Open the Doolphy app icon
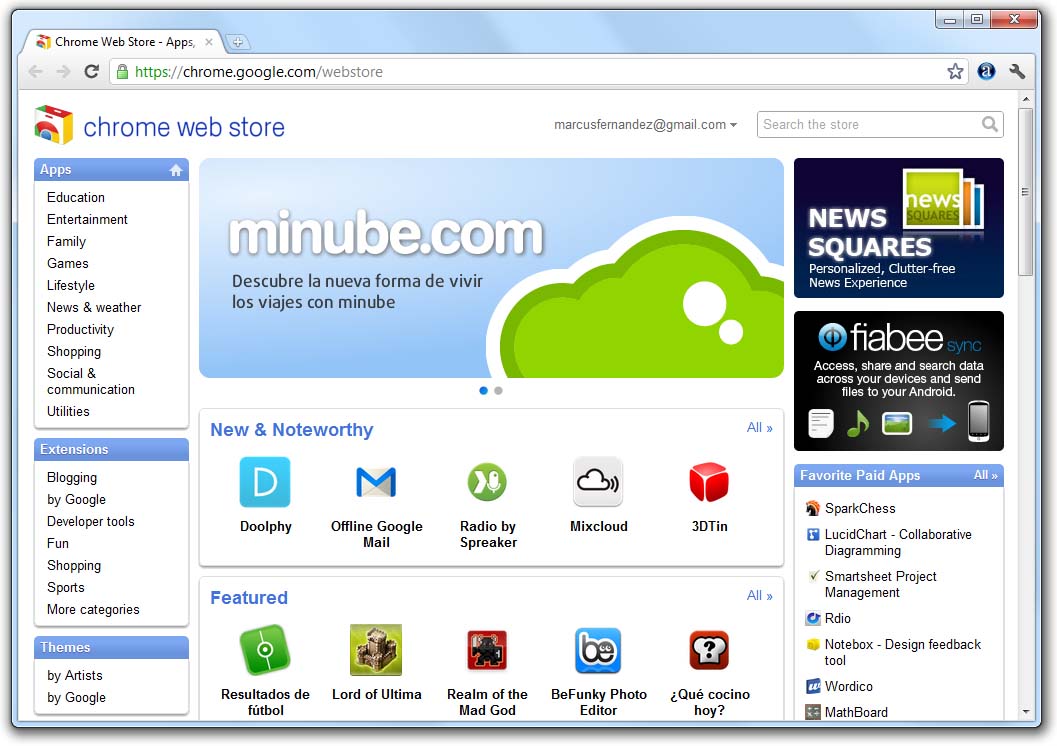The height and width of the screenshot is (746, 1057). [265, 482]
